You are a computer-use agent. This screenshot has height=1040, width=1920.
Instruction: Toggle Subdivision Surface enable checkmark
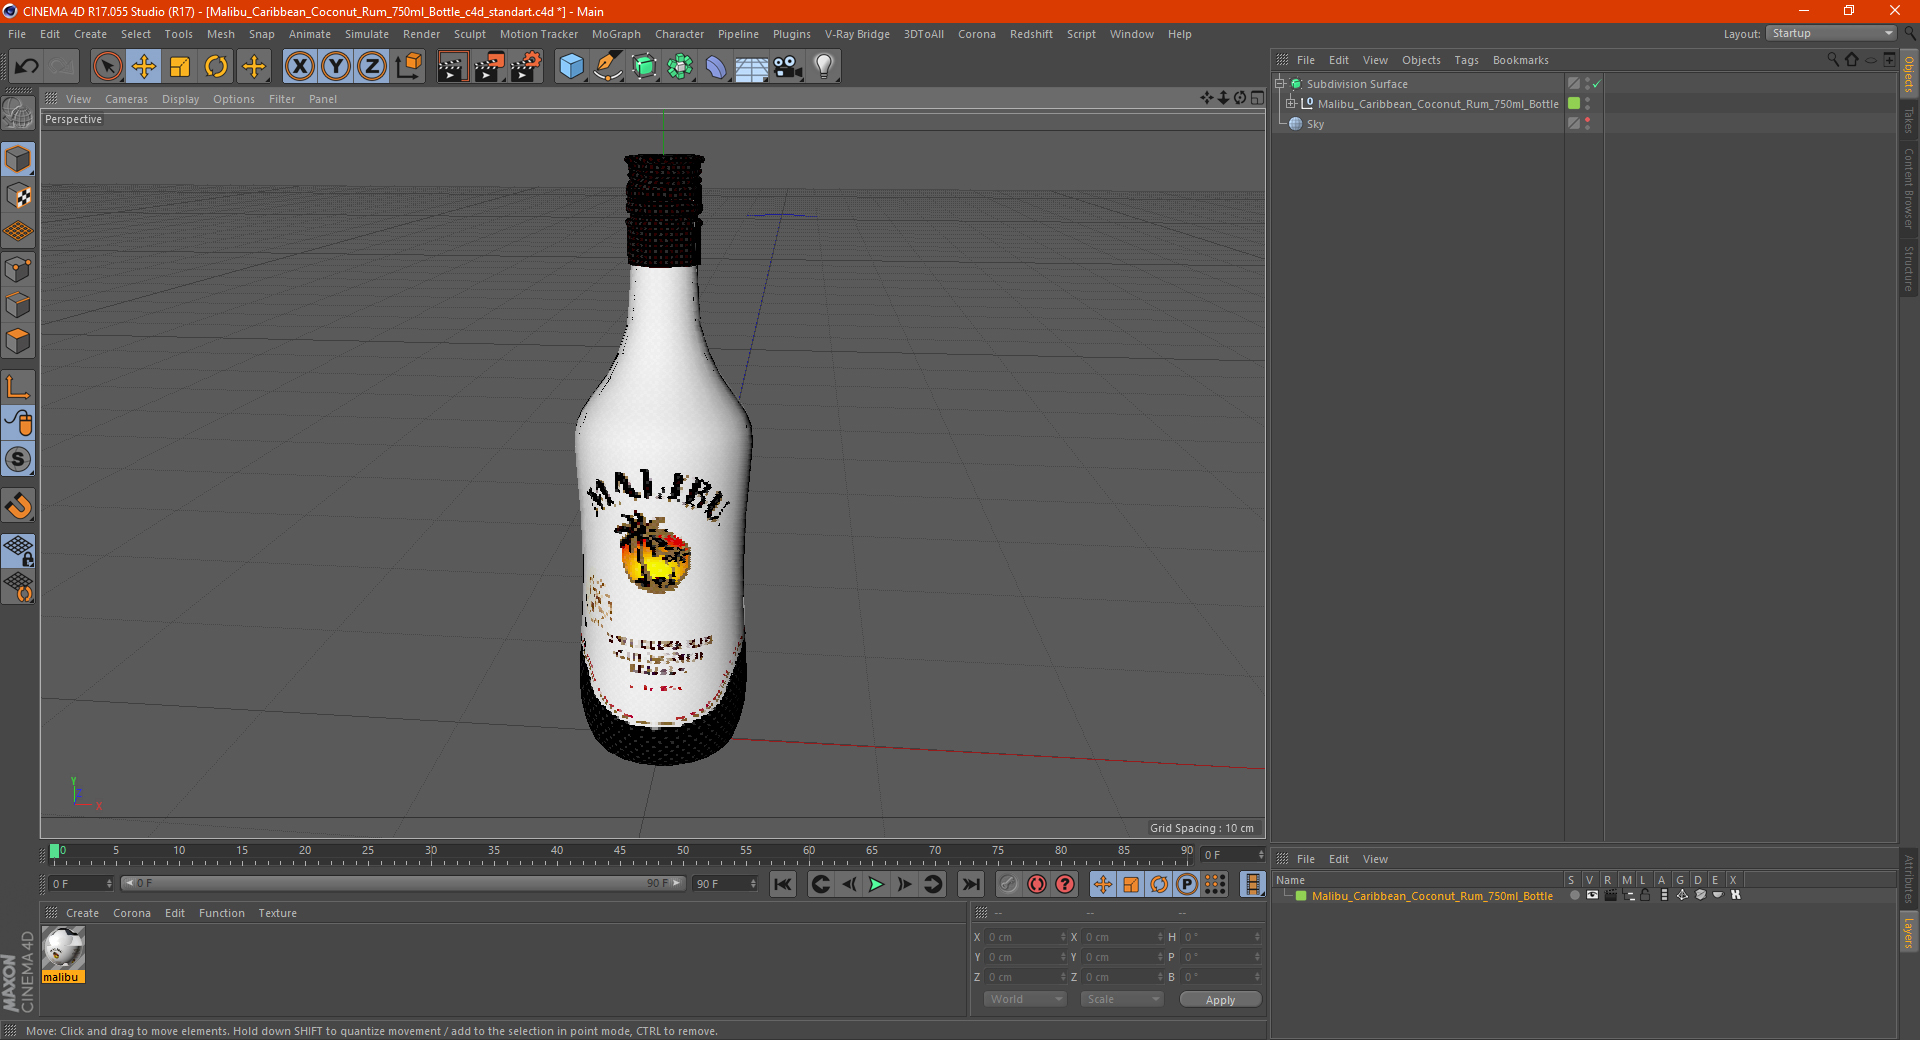click(1597, 84)
